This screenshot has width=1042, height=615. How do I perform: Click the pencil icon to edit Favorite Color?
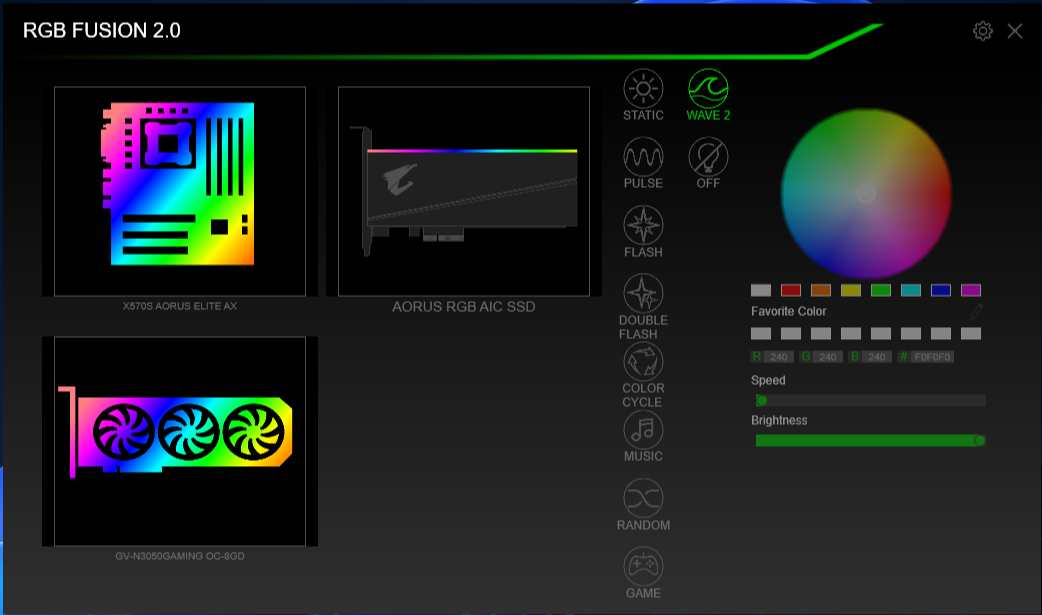point(976,311)
